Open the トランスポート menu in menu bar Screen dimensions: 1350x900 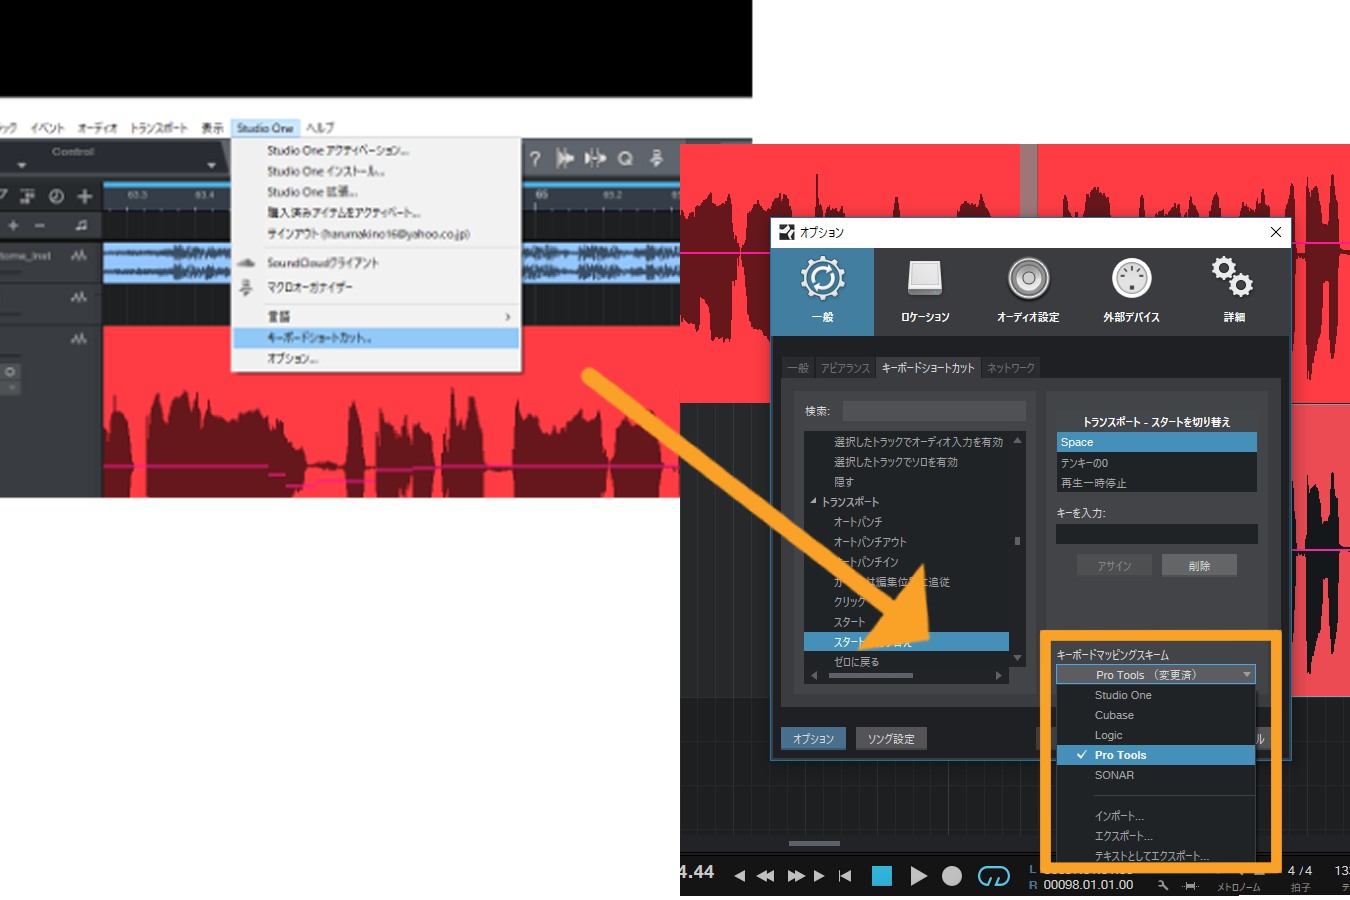(159, 128)
